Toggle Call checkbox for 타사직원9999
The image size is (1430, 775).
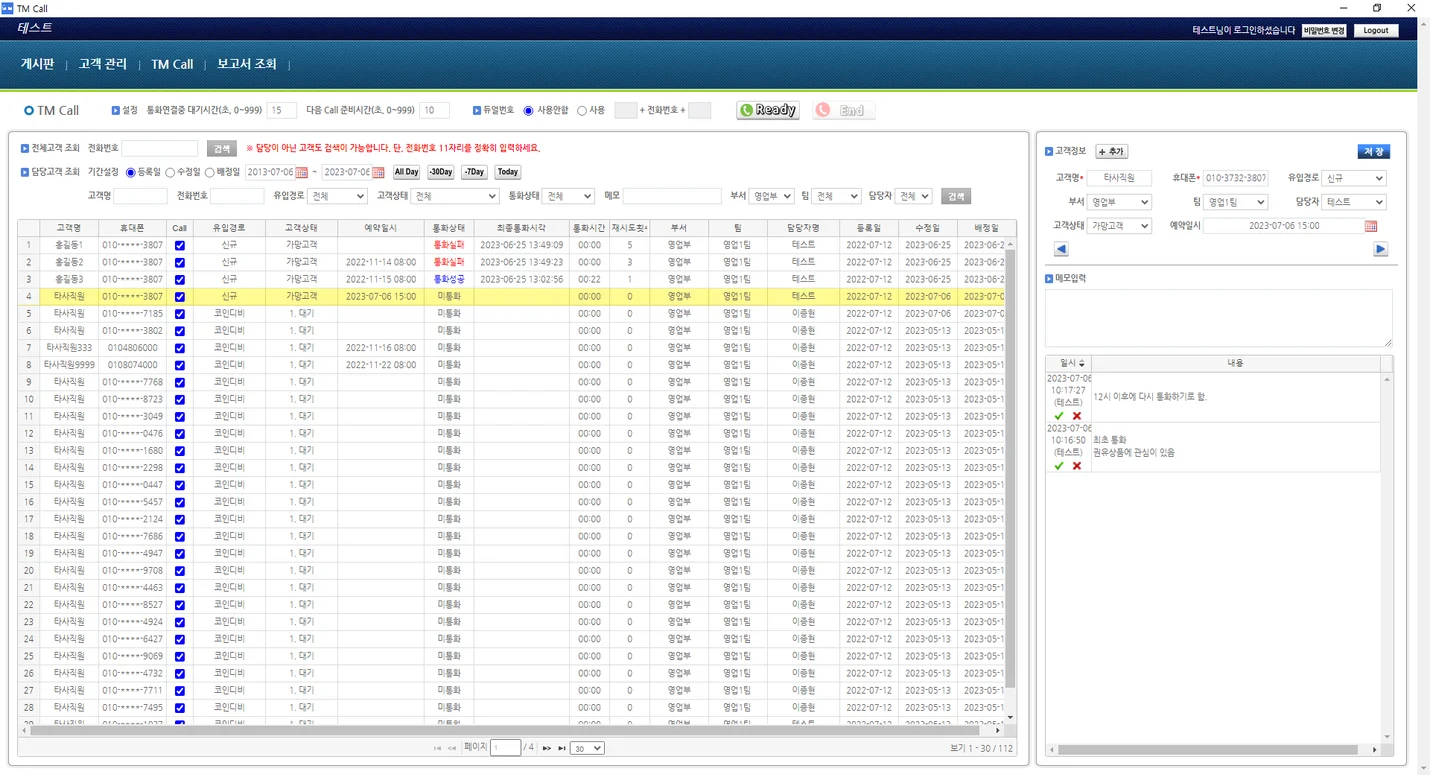coord(179,365)
